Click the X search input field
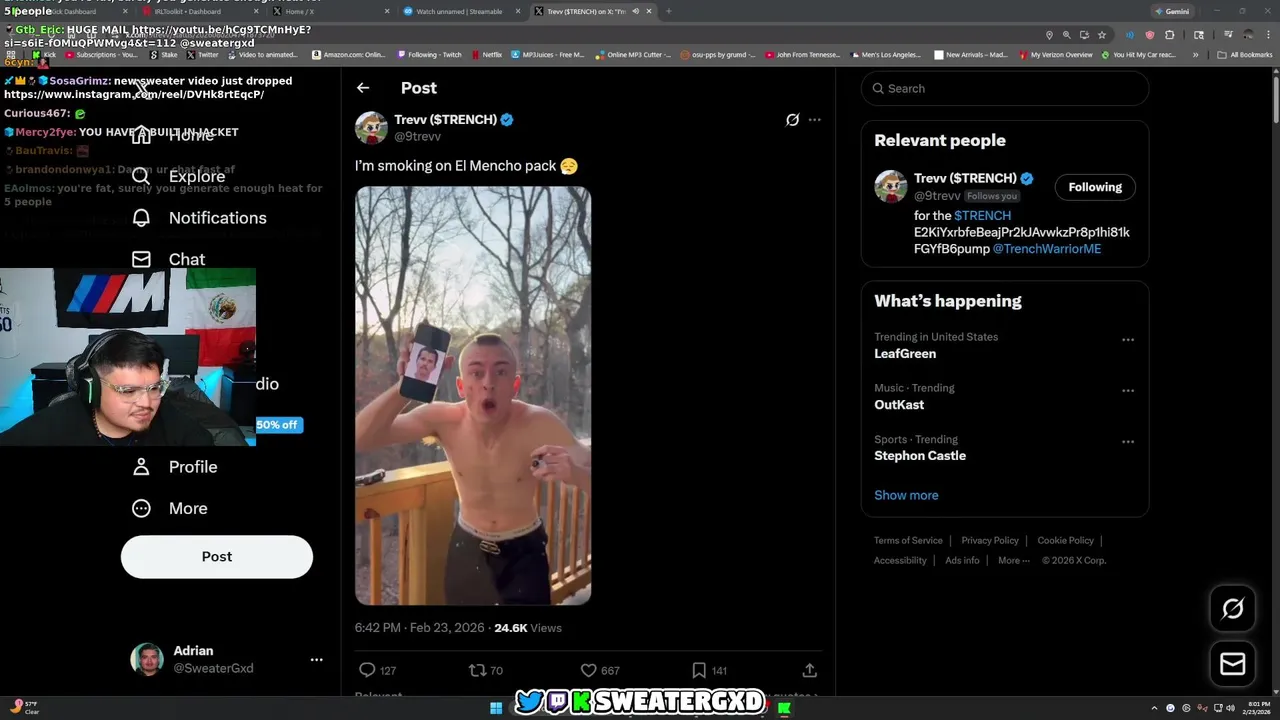1280x720 pixels. [1005, 88]
